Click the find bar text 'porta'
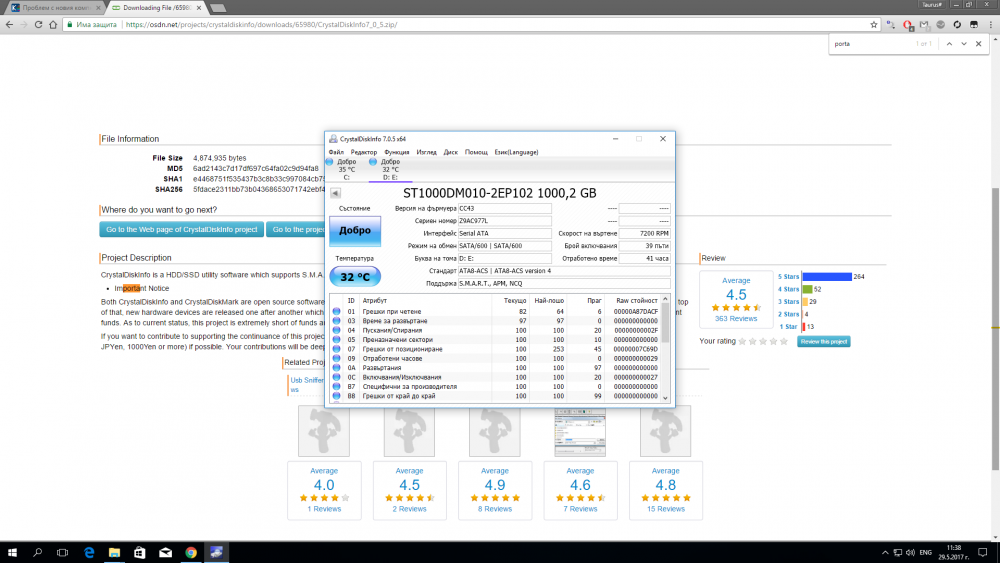 [842, 44]
